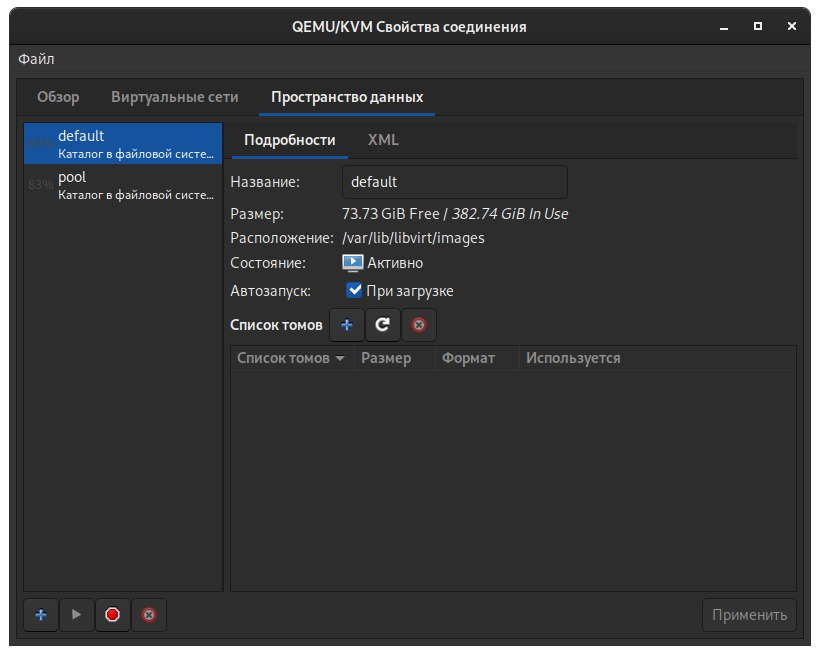The height and width of the screenshot is (655, 820).
Task: Click the Название input field
Action: click(454, 182)
